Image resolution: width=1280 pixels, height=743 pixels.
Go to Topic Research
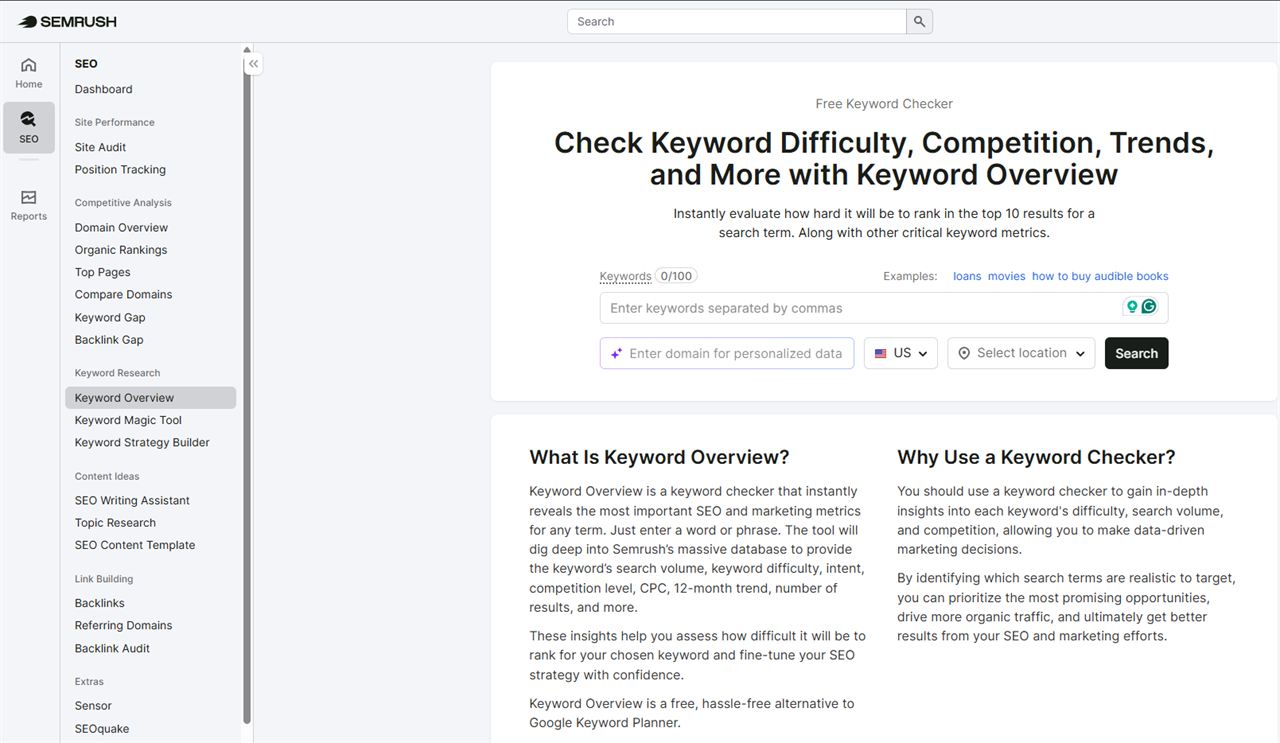tap(115, 522)
